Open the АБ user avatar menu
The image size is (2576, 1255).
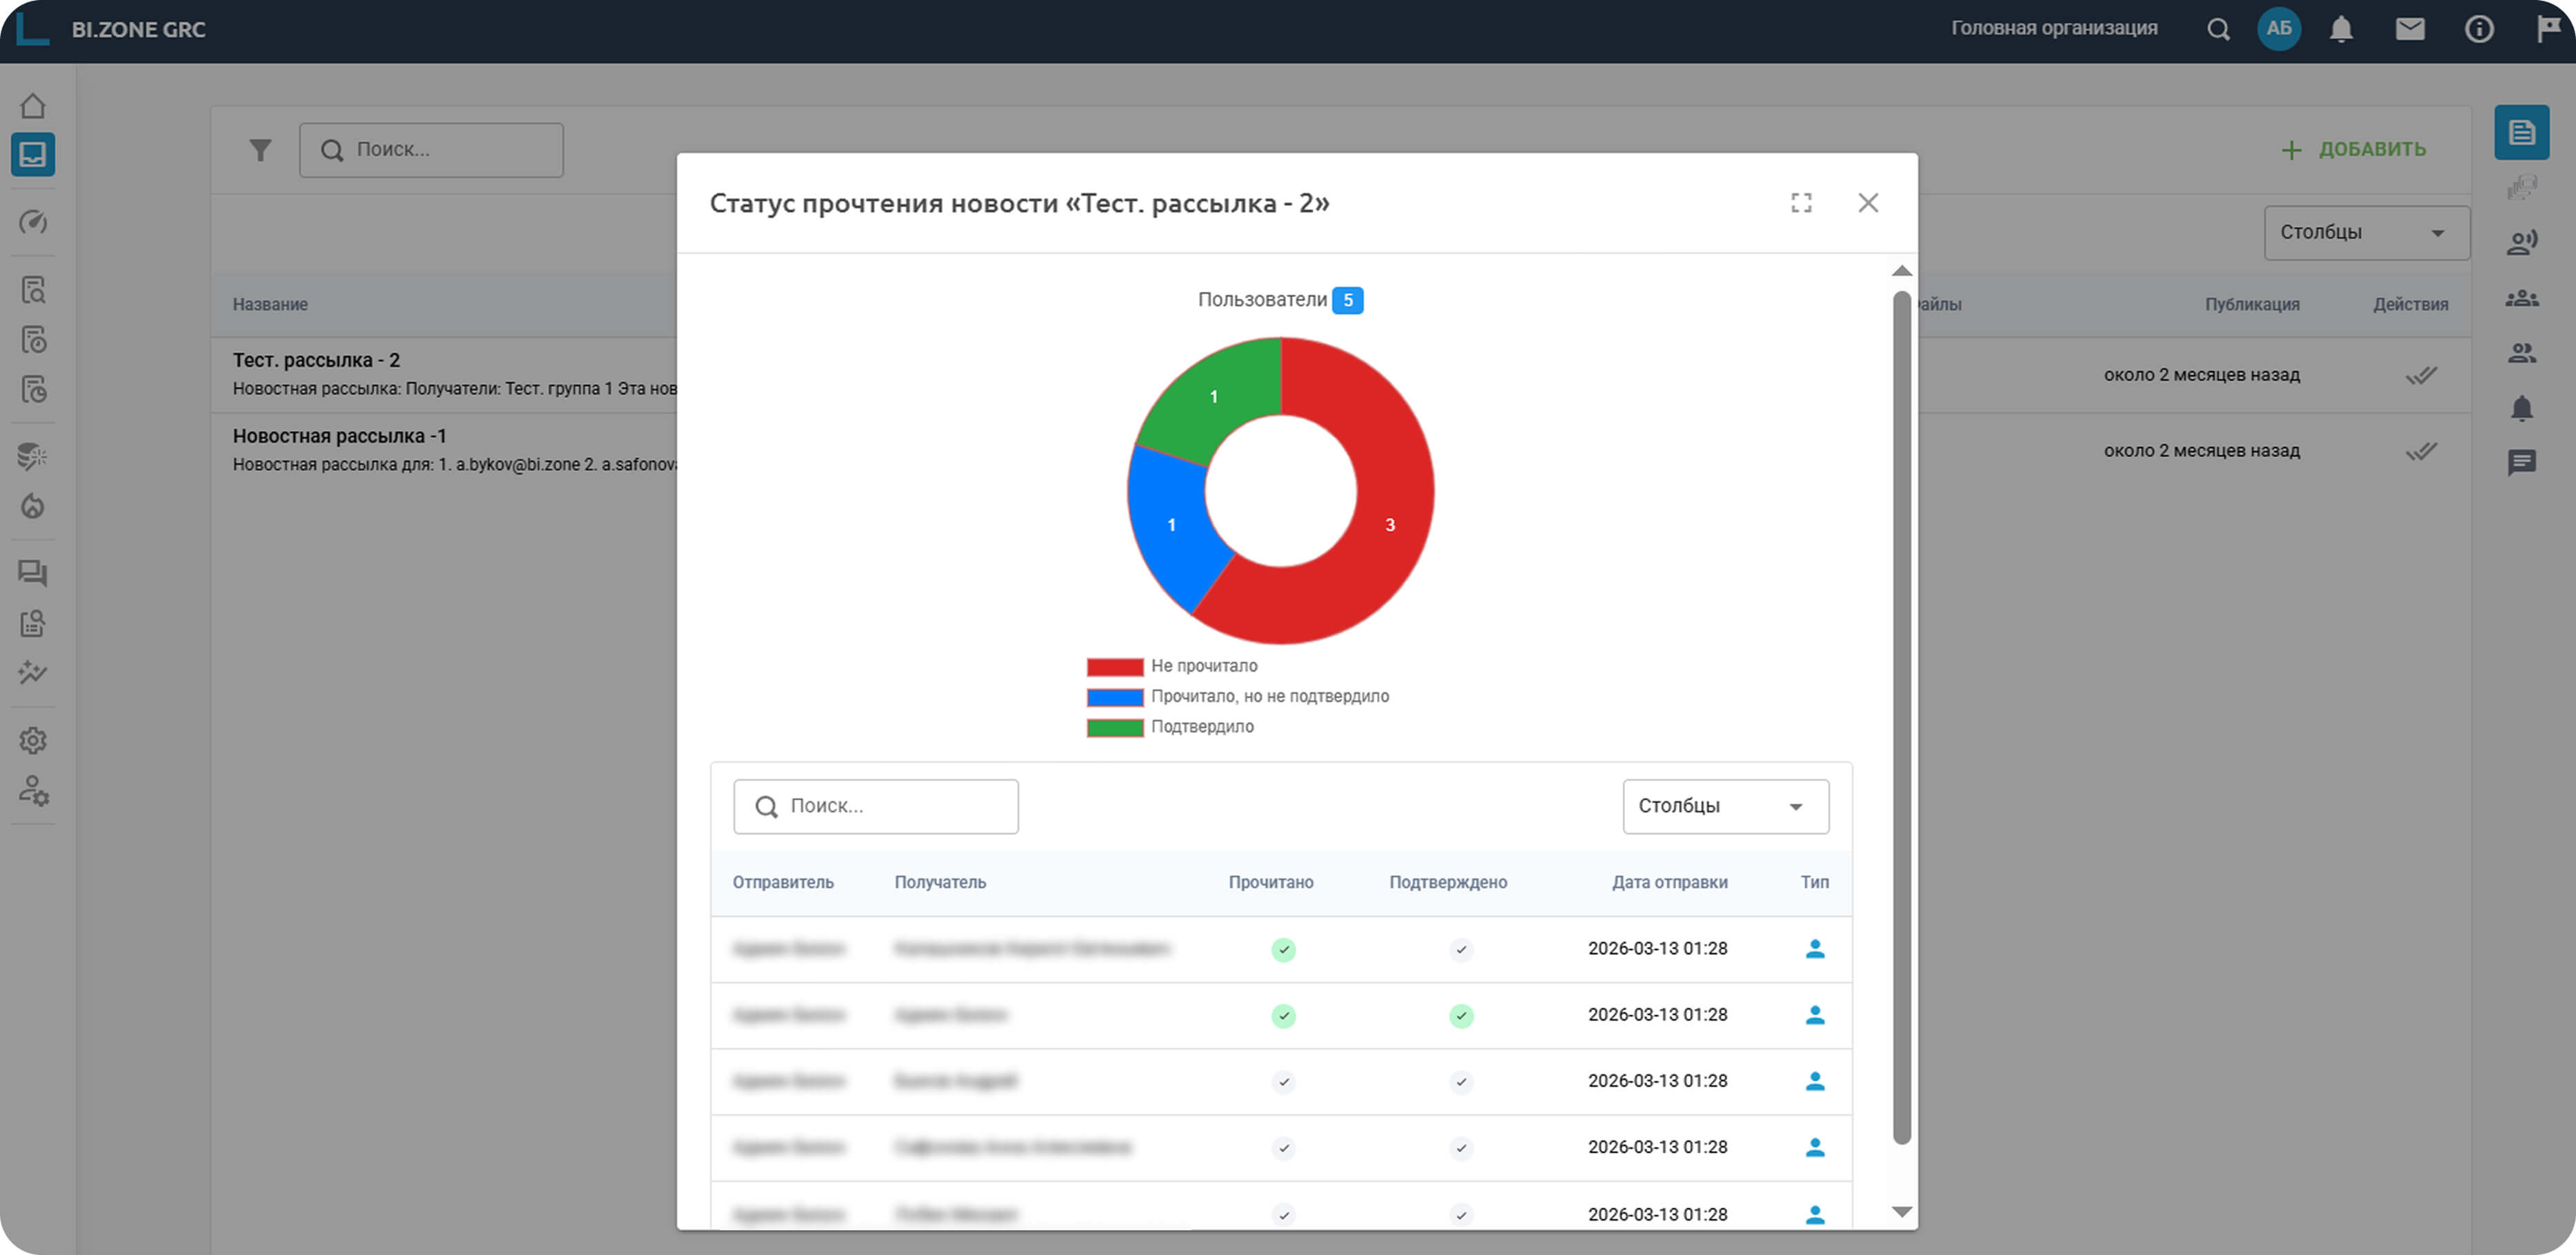[x=2279, y=29]
